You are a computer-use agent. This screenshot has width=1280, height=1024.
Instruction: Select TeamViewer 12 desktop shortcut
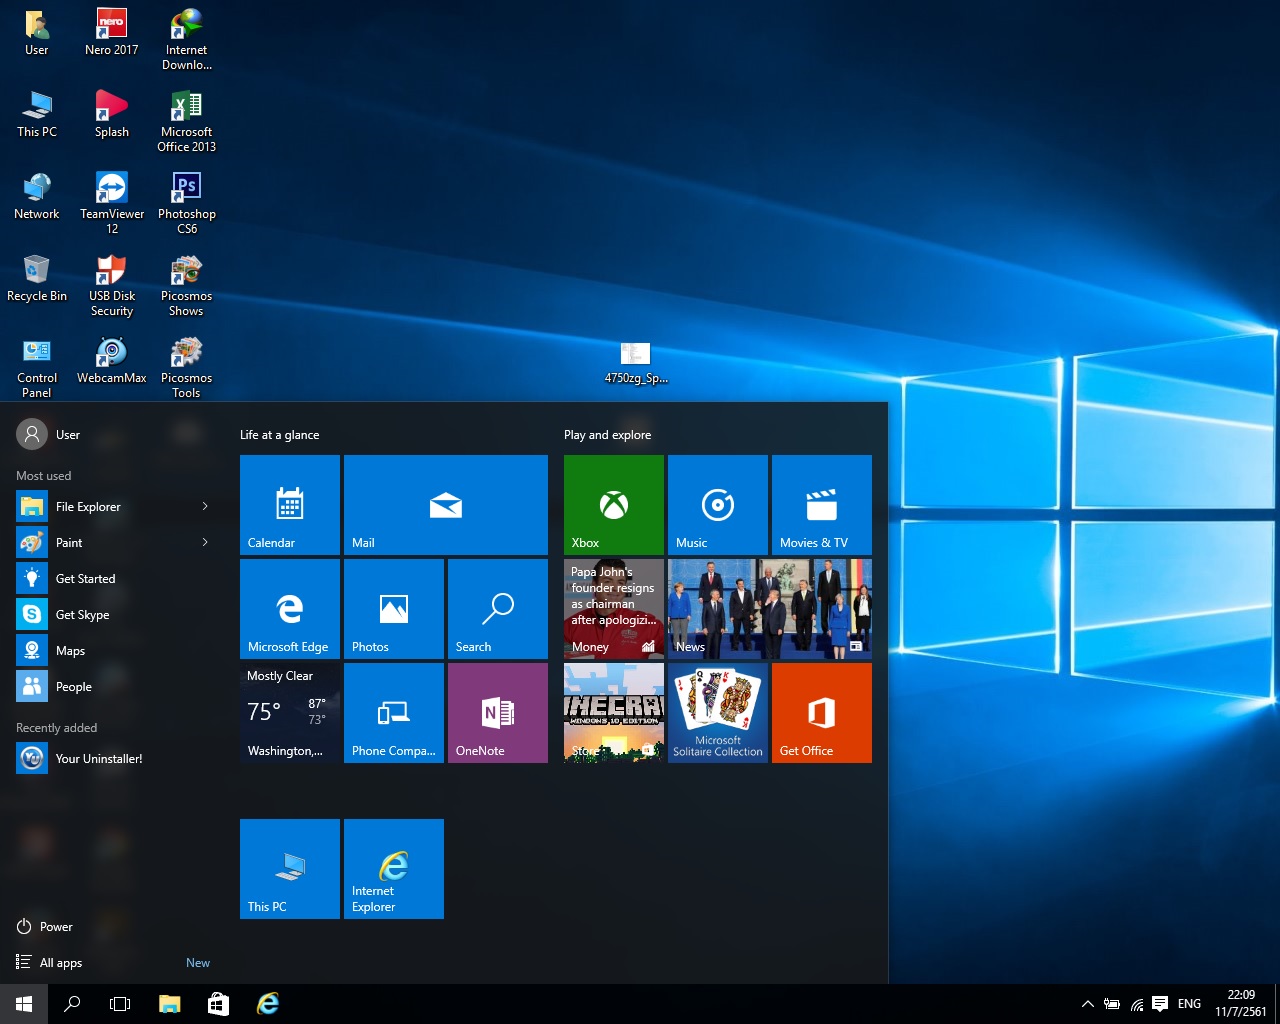(112, 204)
